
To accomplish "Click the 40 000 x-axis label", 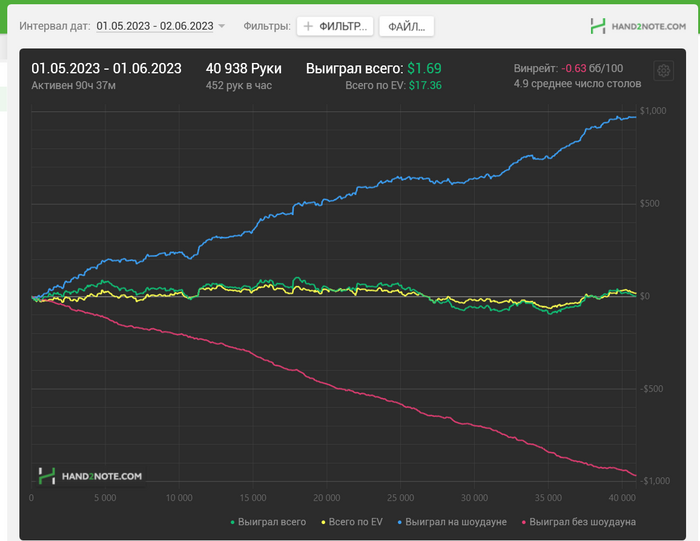I will pyautogui.click(x=622, y=498).
